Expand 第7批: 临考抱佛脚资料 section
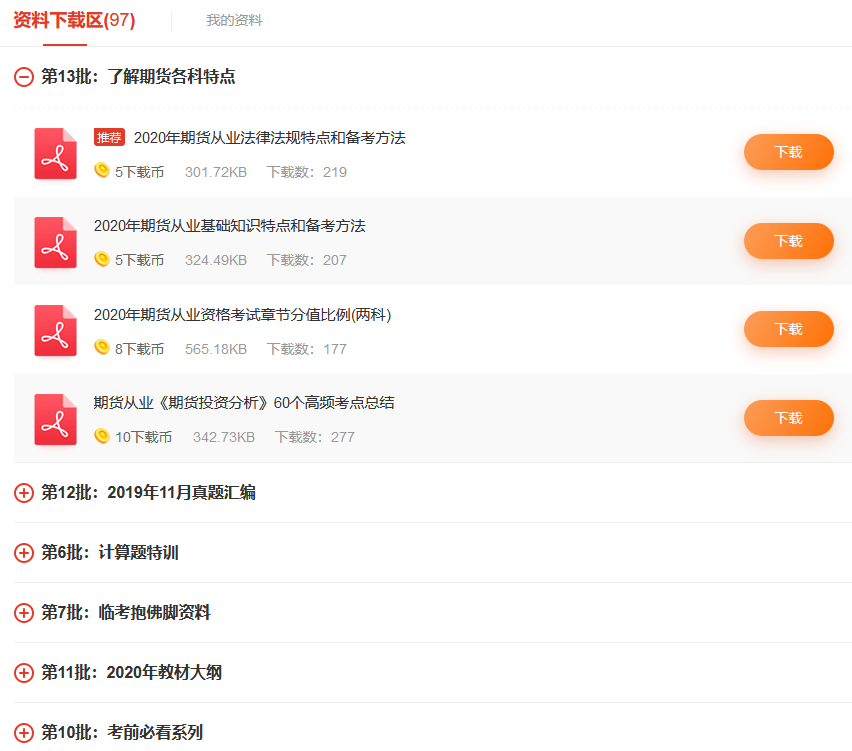Viewport: 852px width, 751px height. pos(24,613)
